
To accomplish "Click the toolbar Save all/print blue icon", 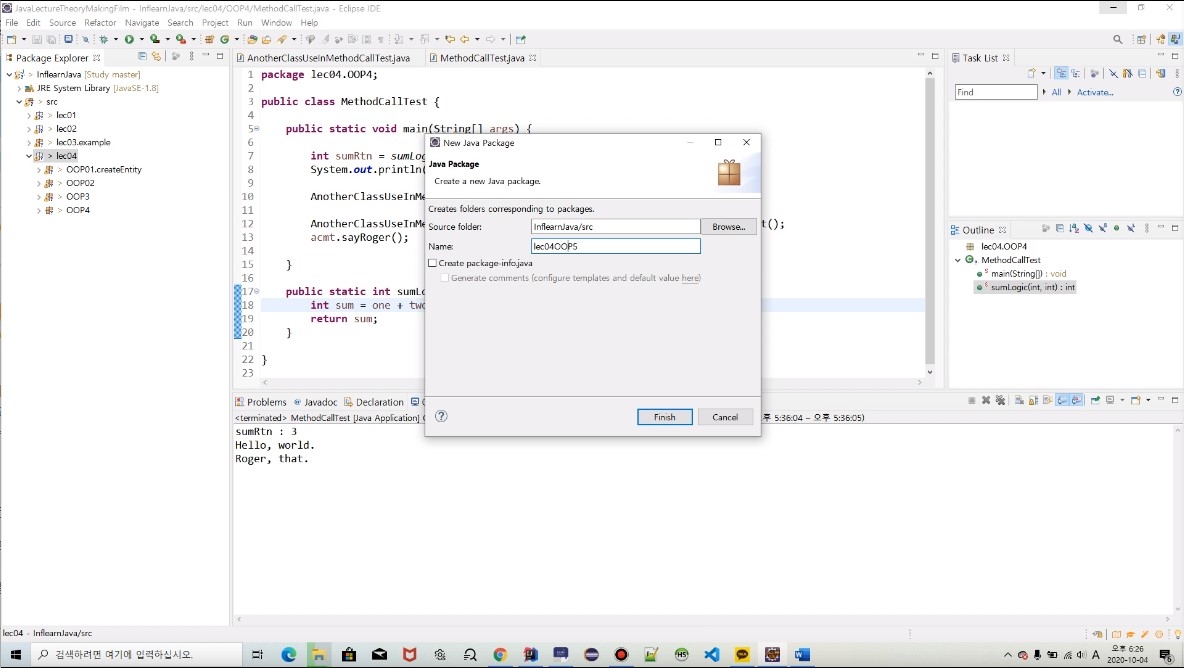I will click(x=68, y=39).
